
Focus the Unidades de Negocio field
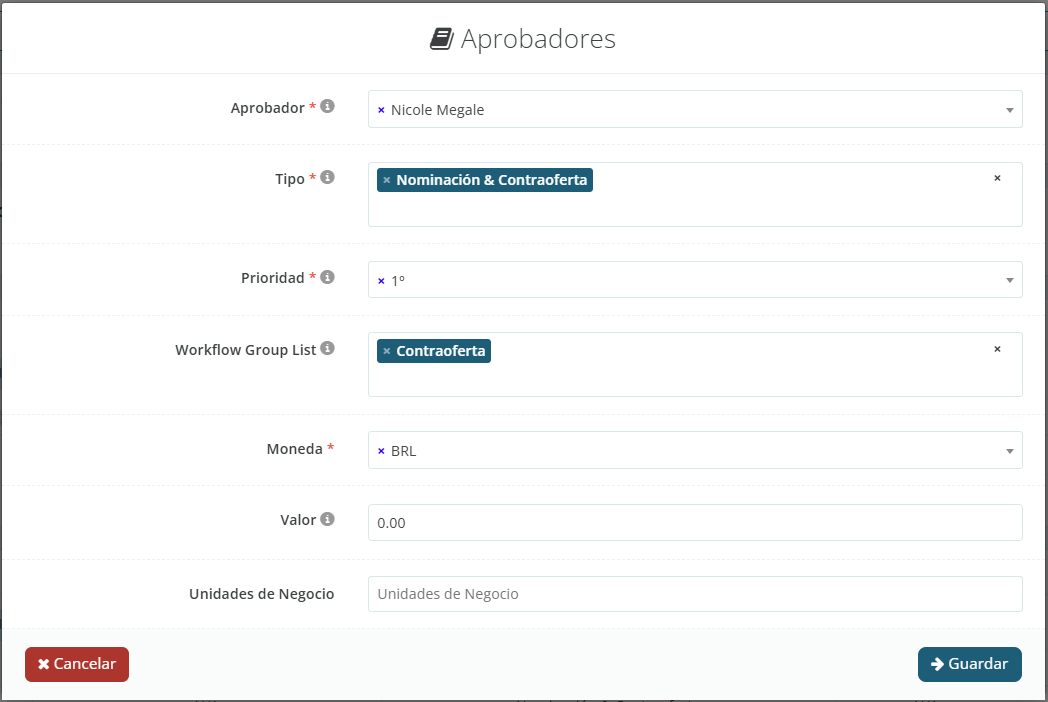click(x=694, y=594)
